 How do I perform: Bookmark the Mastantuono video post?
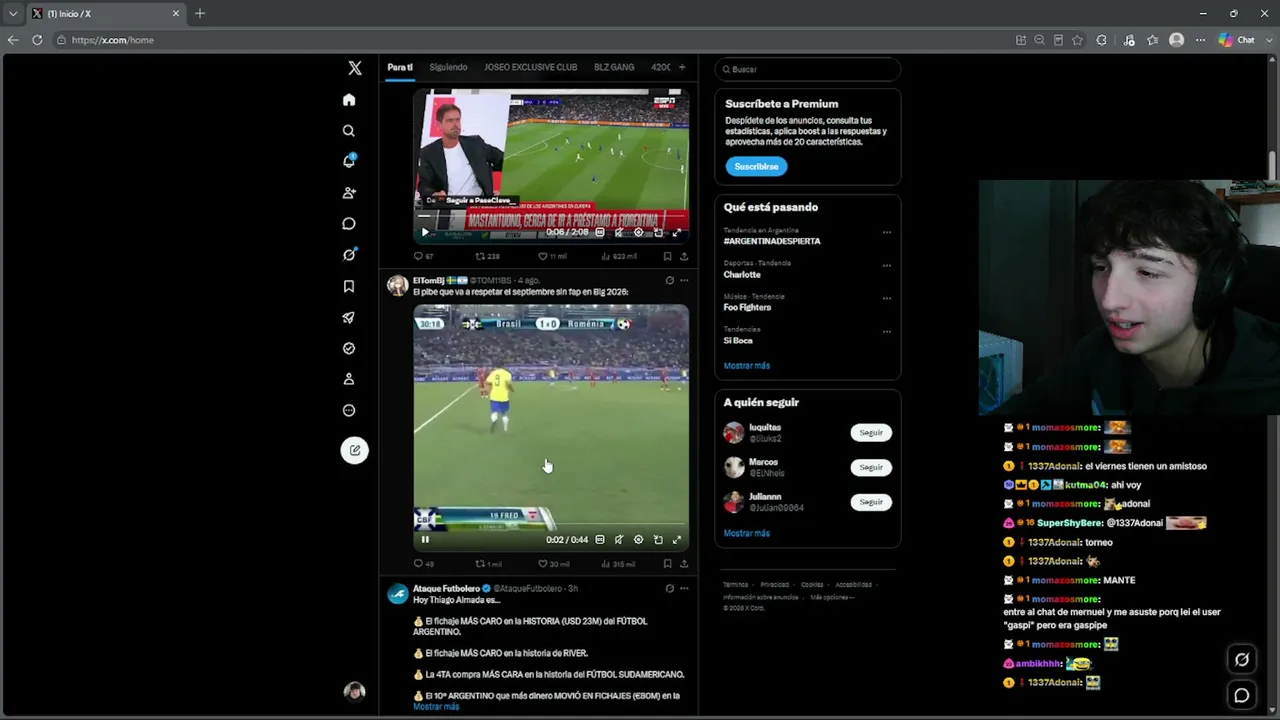coord(667,256)
